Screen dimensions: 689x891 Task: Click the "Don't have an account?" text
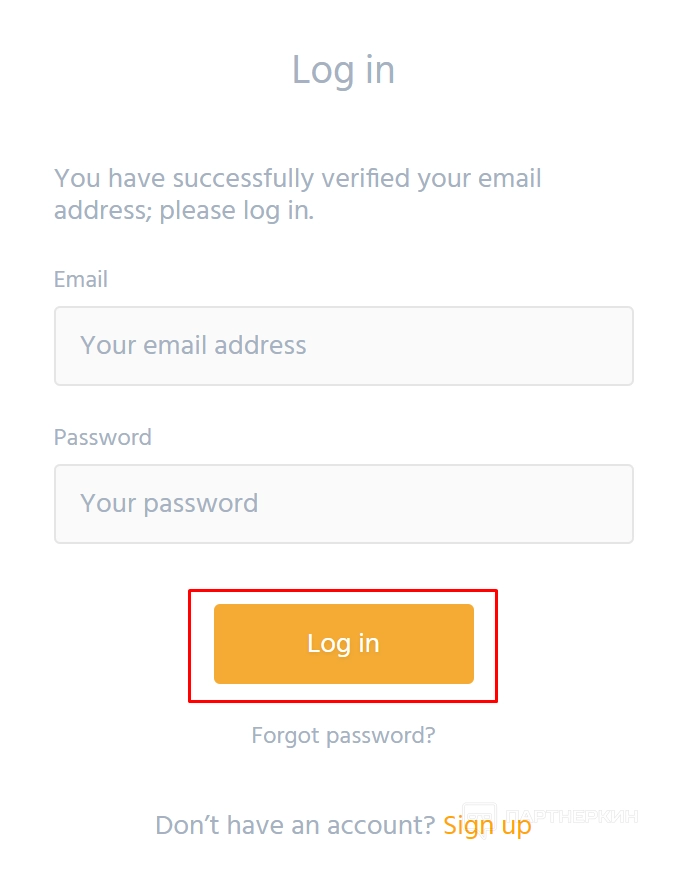[294, 826]
